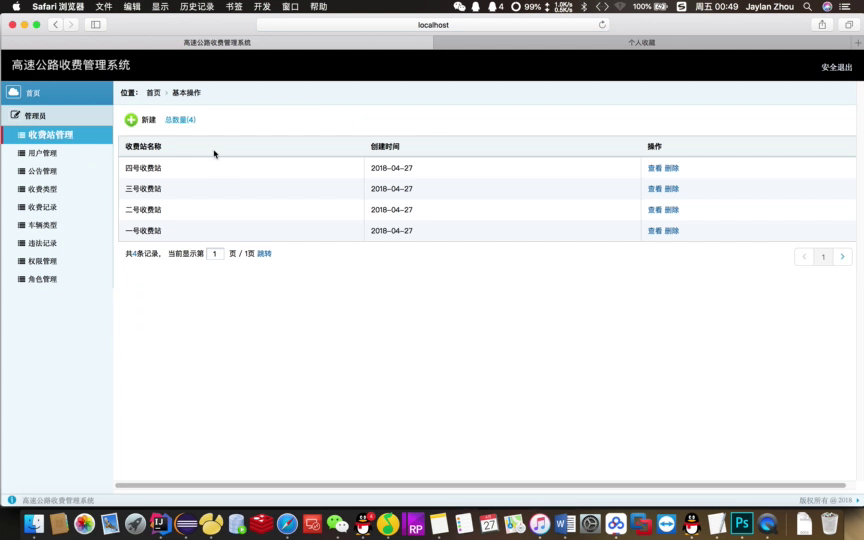Delete the 四号收费站 row via 删除
The image size is (864, 540).
click(672, 168)
